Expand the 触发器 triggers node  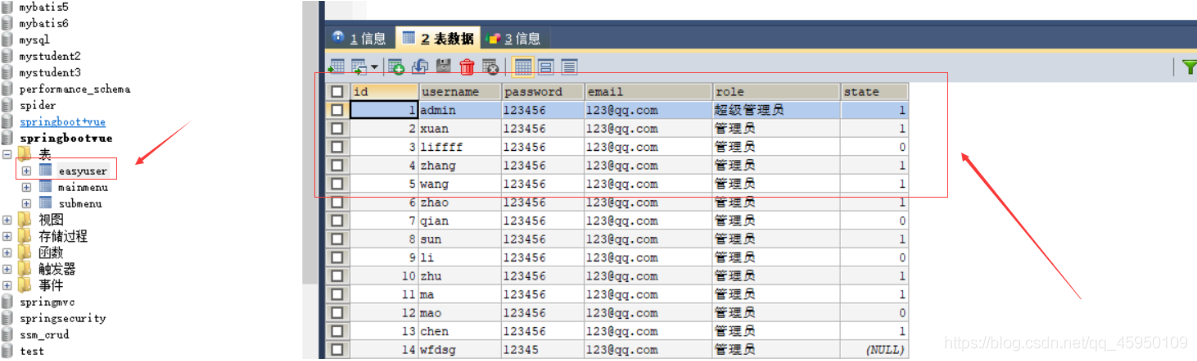point(7,269)
